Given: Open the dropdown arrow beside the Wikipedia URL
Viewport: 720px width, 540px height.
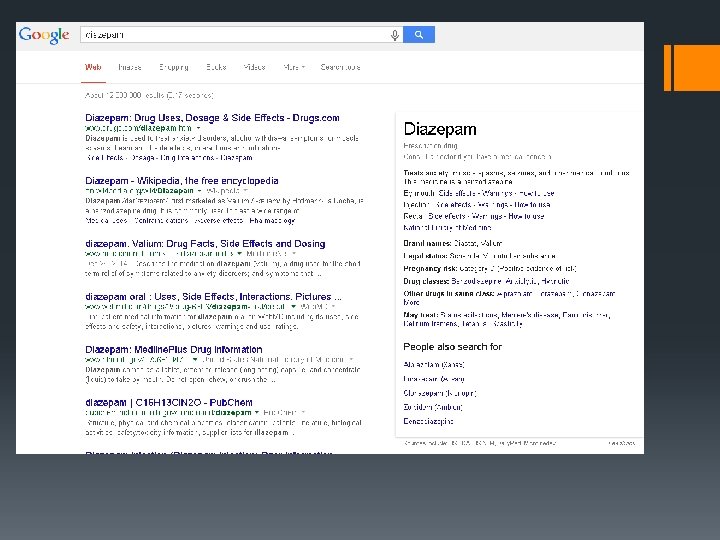Looking at the screenshot, I should (x=199, y=191).
